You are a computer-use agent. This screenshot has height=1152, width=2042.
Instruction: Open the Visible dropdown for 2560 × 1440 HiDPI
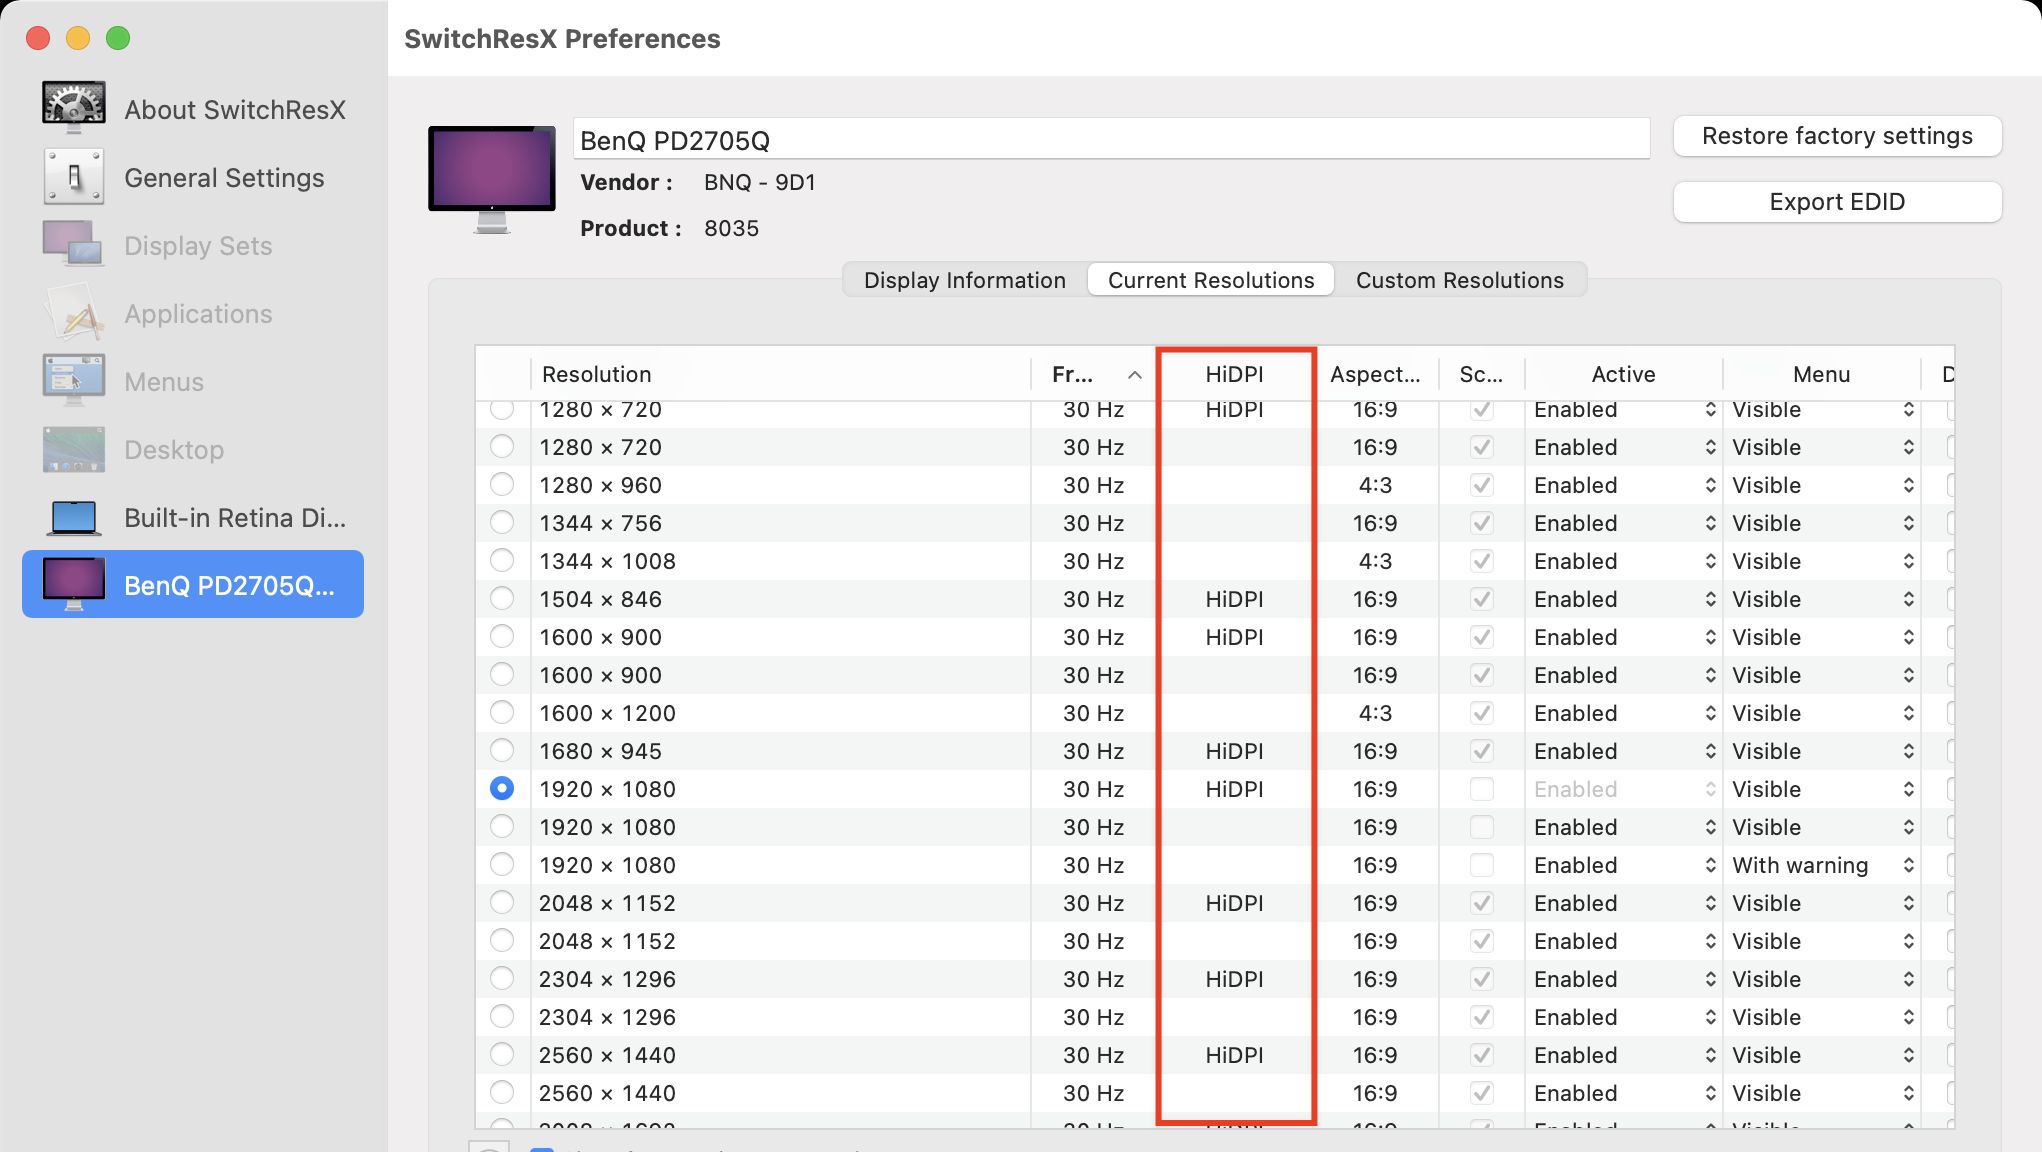point(1822,1054)
